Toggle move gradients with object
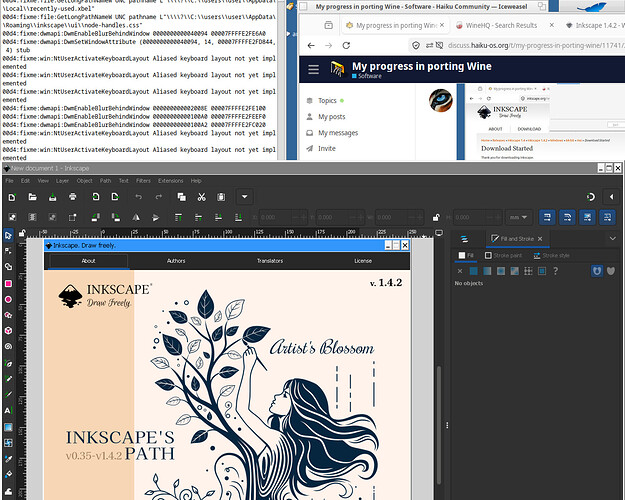This screenshot has width=625, height=500. (588, 217)
